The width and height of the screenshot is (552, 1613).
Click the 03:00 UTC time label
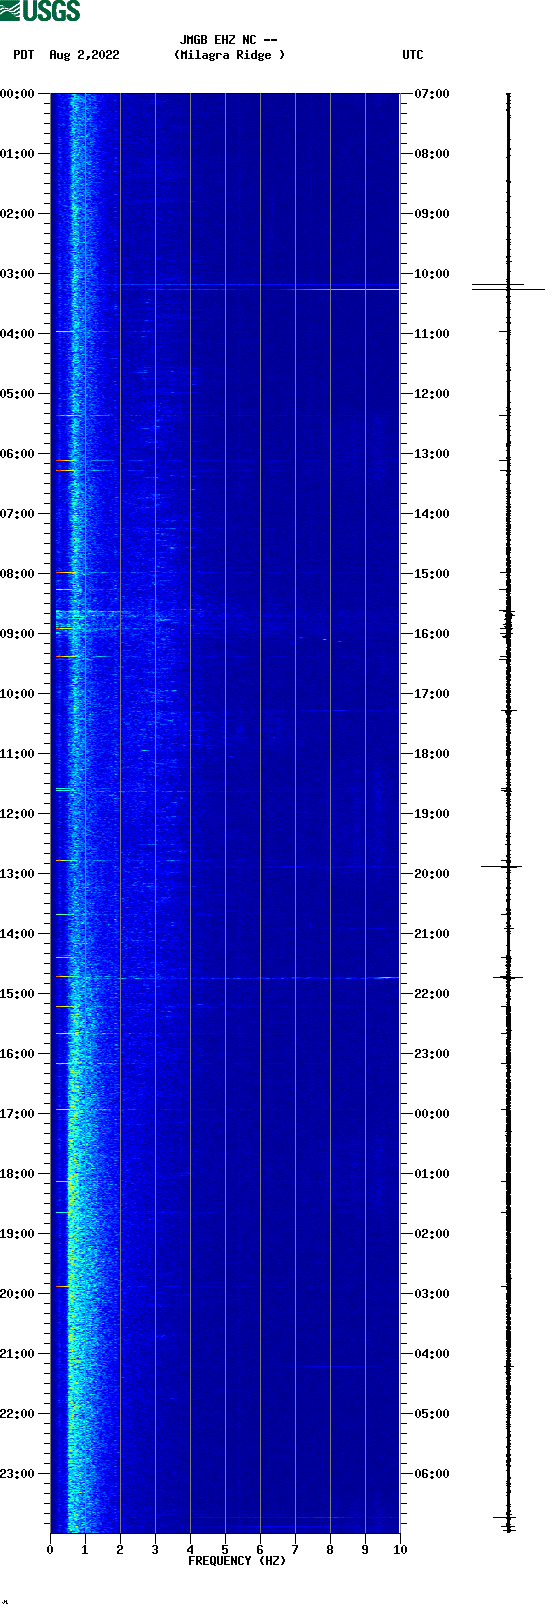pos(432,1294)
